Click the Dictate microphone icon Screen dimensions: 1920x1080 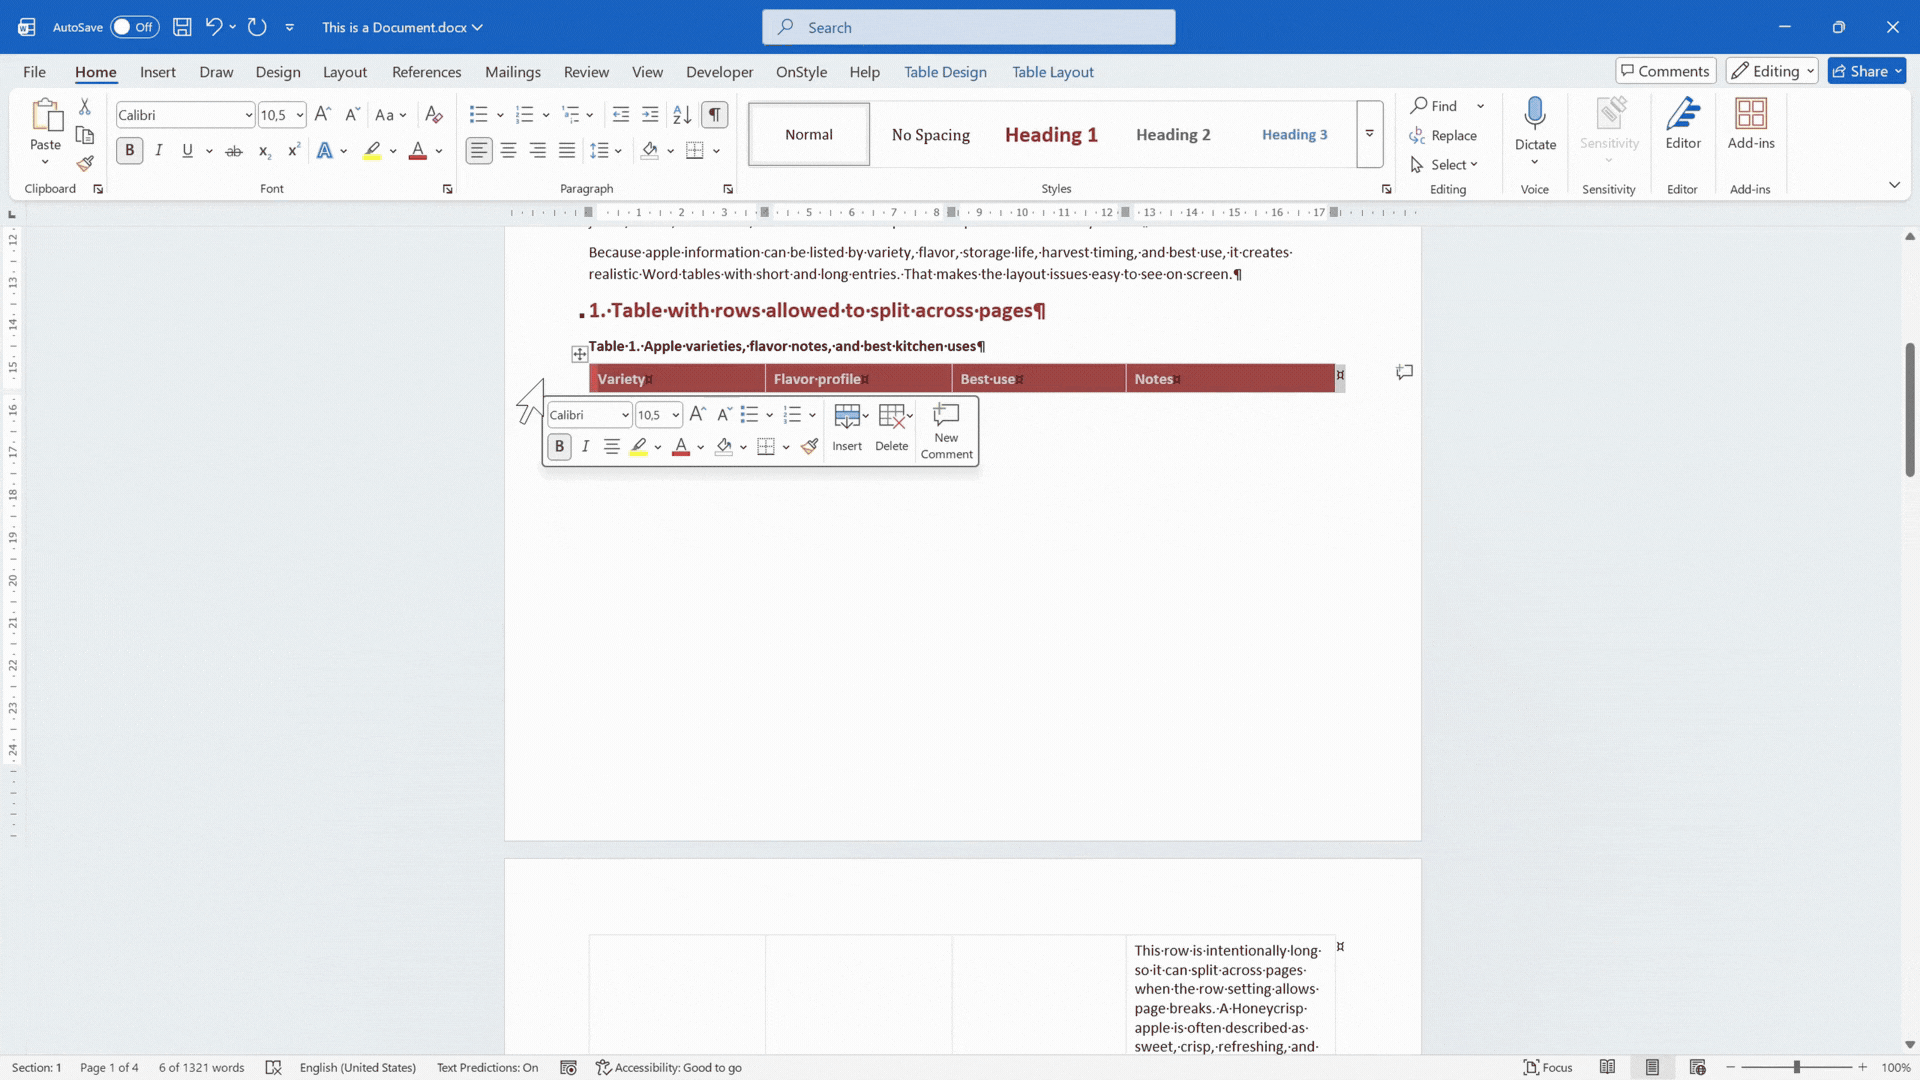(x=1535, y=114)
